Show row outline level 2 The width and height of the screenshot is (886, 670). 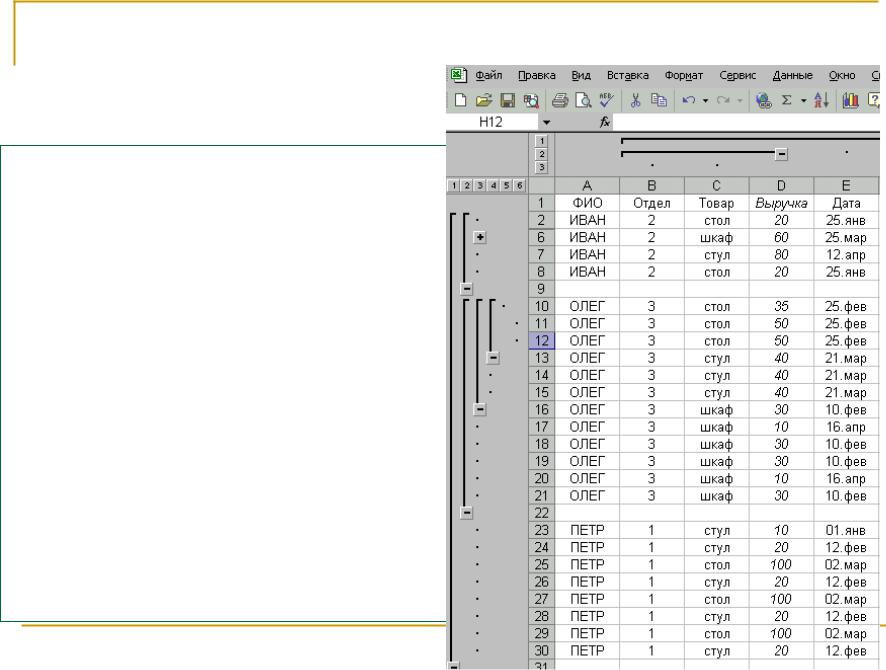point(467,185)
